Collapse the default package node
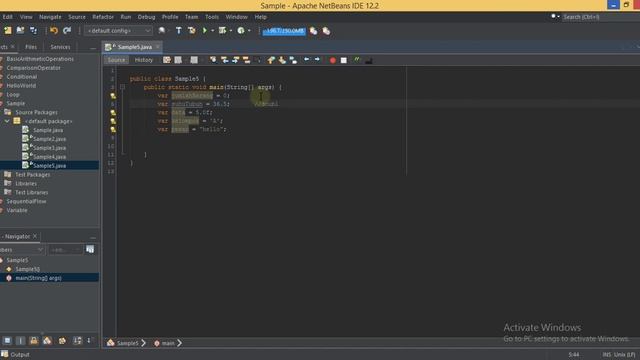Screen dimensions: 640x360 [x=7, y=121]
